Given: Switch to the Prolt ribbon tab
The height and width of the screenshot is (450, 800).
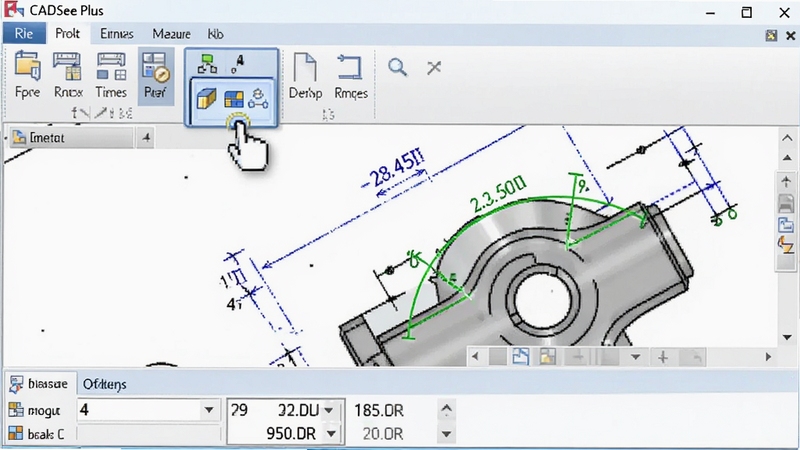Looking at the screenshot, I should 67,34.
